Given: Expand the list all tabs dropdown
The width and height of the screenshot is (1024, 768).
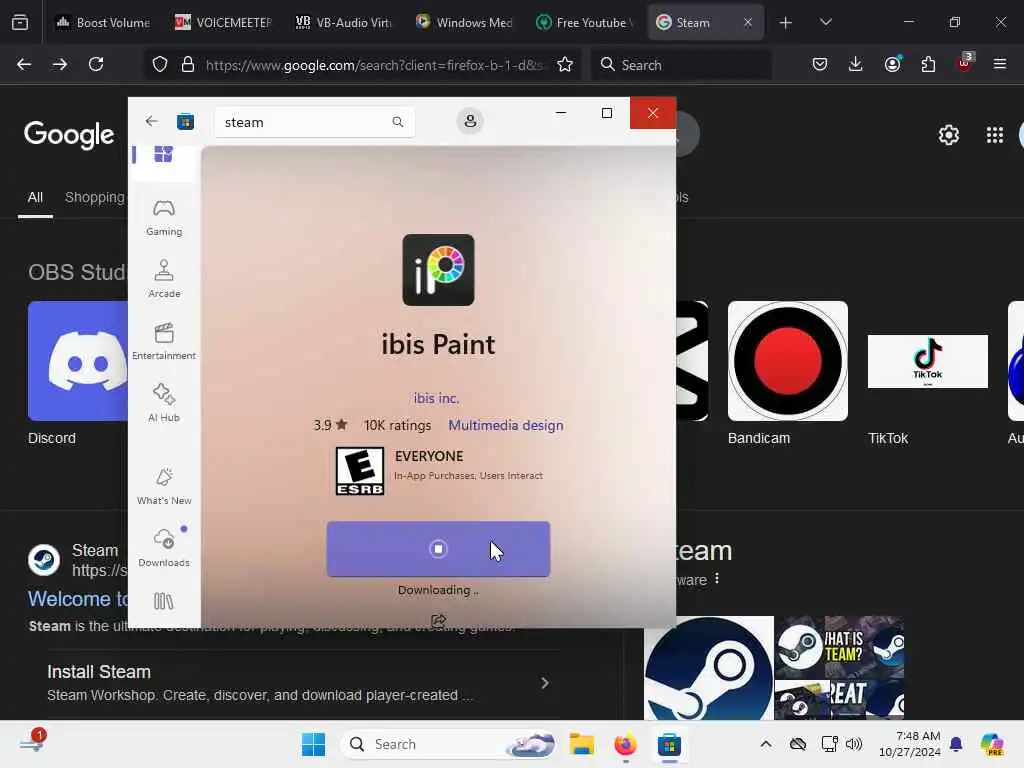Looking at the screenshot, I should (x=825, y=22).
